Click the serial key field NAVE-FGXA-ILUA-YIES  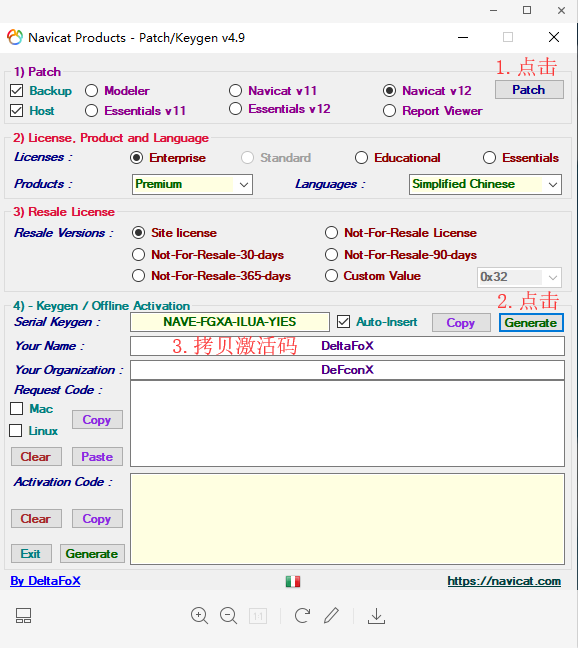[x=230, y=322]
